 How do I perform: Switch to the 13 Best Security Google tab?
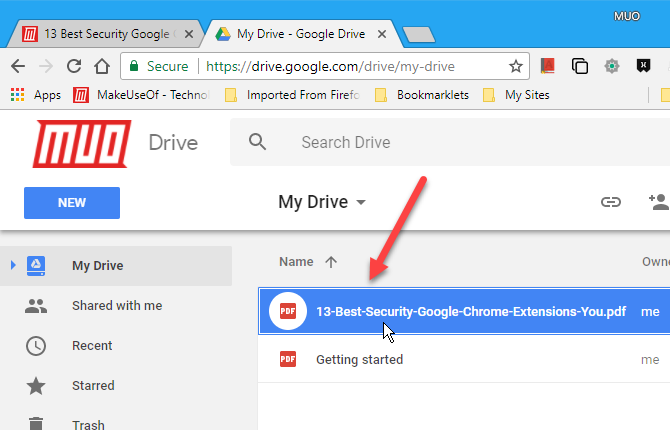point(105,34)
